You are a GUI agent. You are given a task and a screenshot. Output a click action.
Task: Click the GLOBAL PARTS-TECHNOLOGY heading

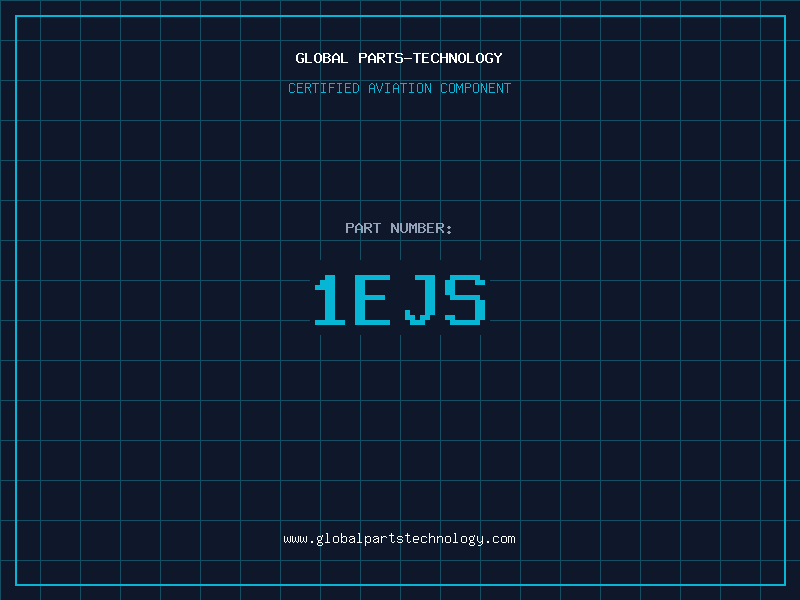(x=399, y=58)
